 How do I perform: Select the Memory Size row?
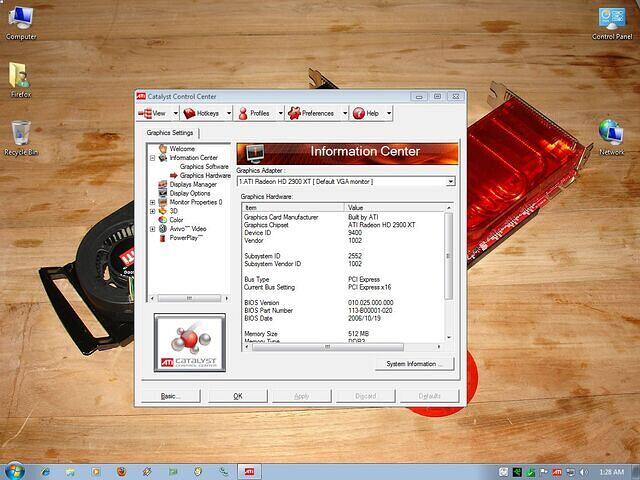click(344, 333)
